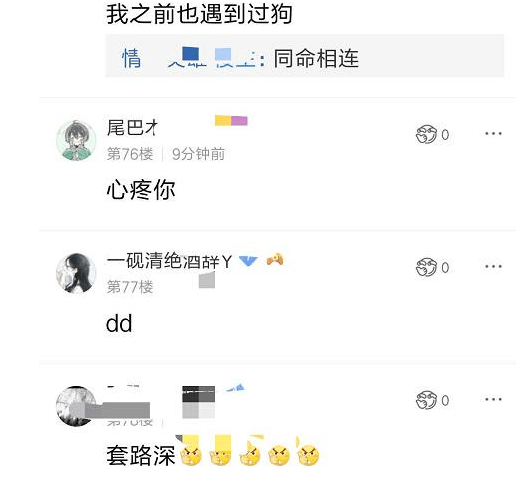Open avatar of user 尾巴
Screen dimensions: 516x485
76,140
